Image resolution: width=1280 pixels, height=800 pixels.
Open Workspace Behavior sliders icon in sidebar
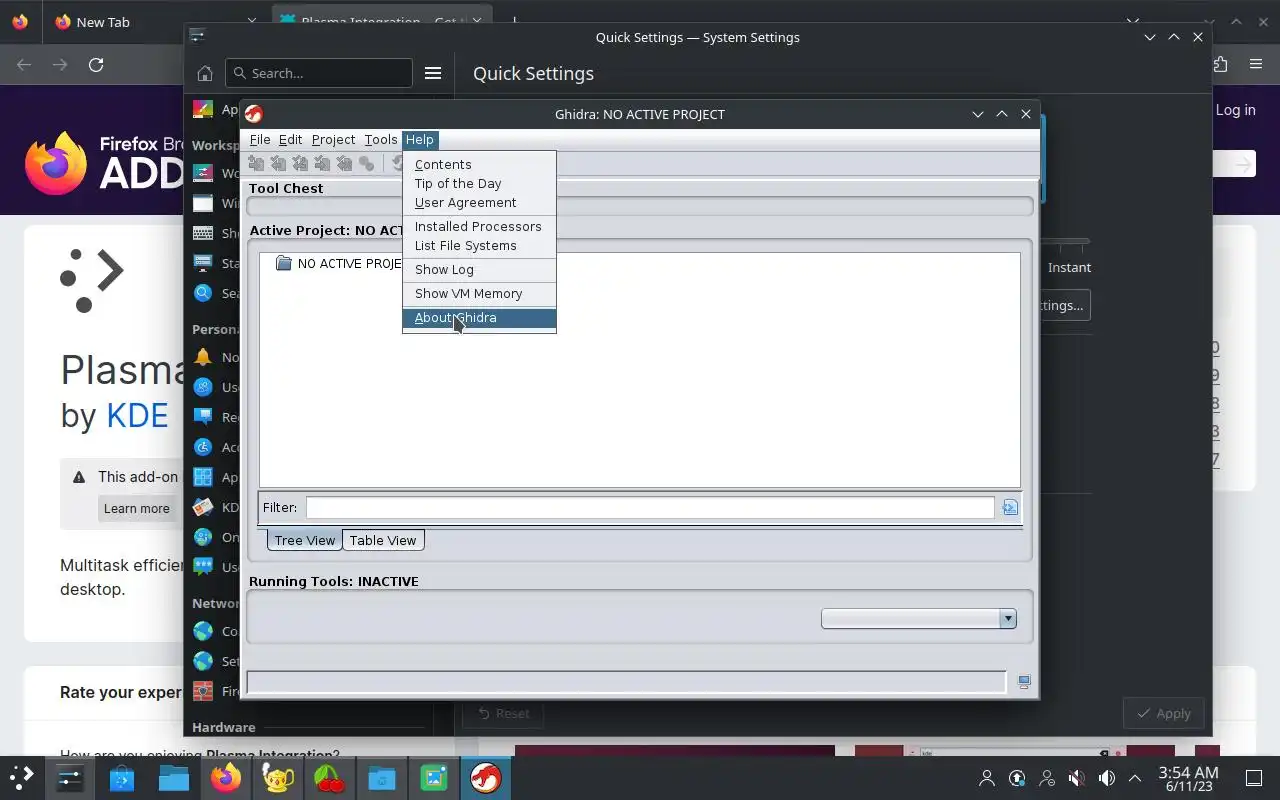click(203, 173)
